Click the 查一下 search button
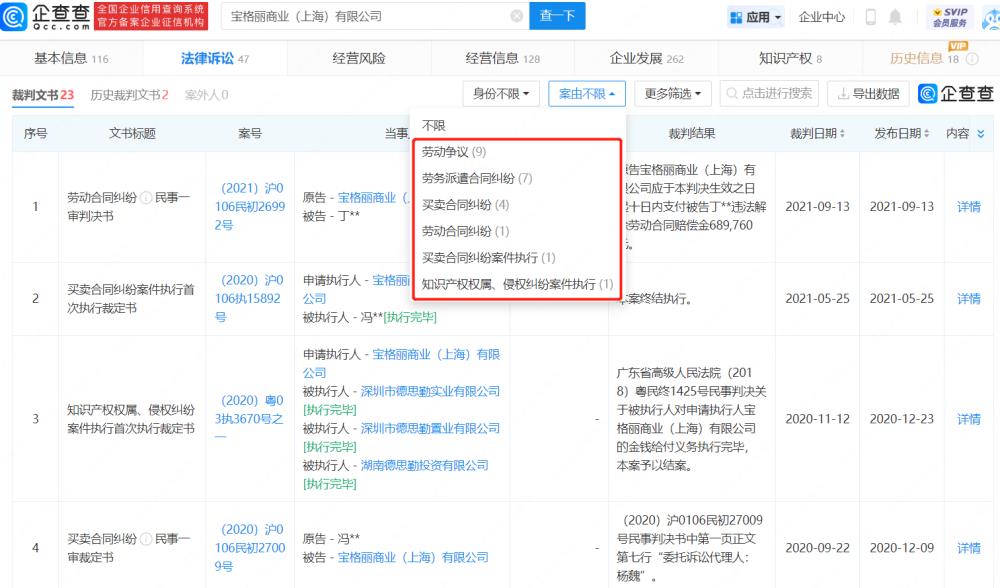 coord(557,16)
